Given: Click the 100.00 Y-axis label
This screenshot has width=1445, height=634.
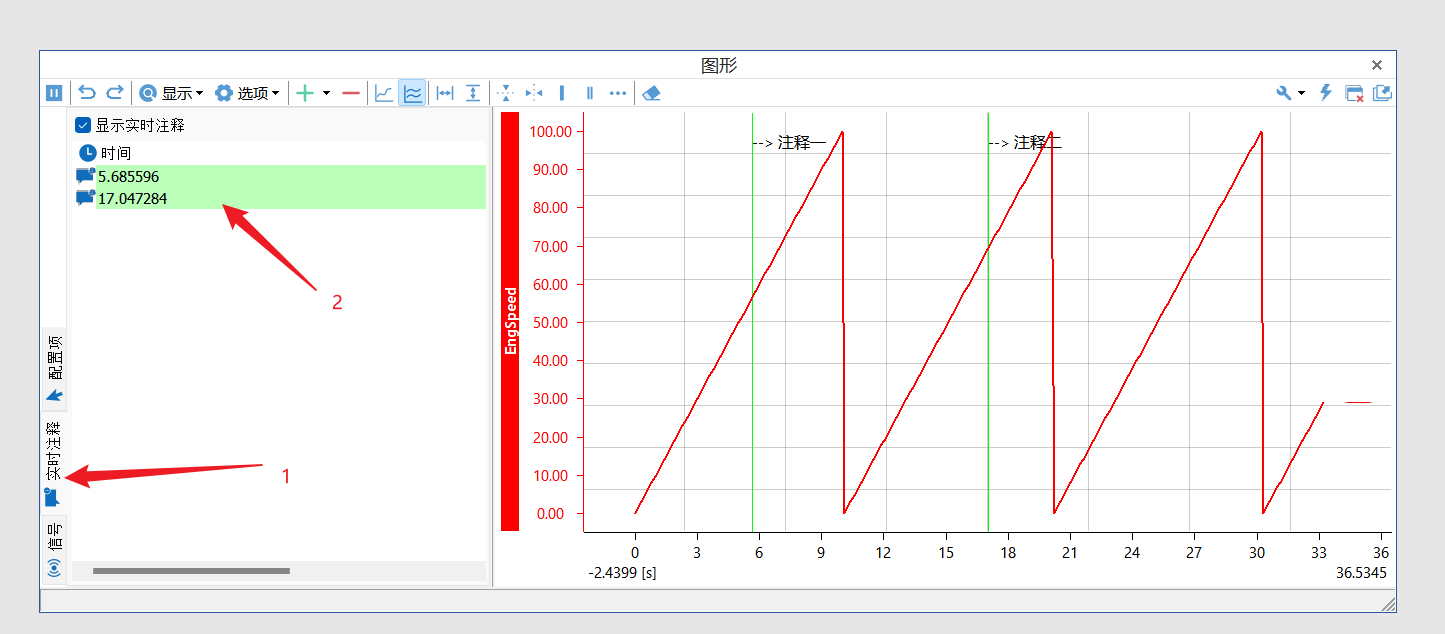Looking at the screenshot, I should pyautogui.click(x=551, y=132).
